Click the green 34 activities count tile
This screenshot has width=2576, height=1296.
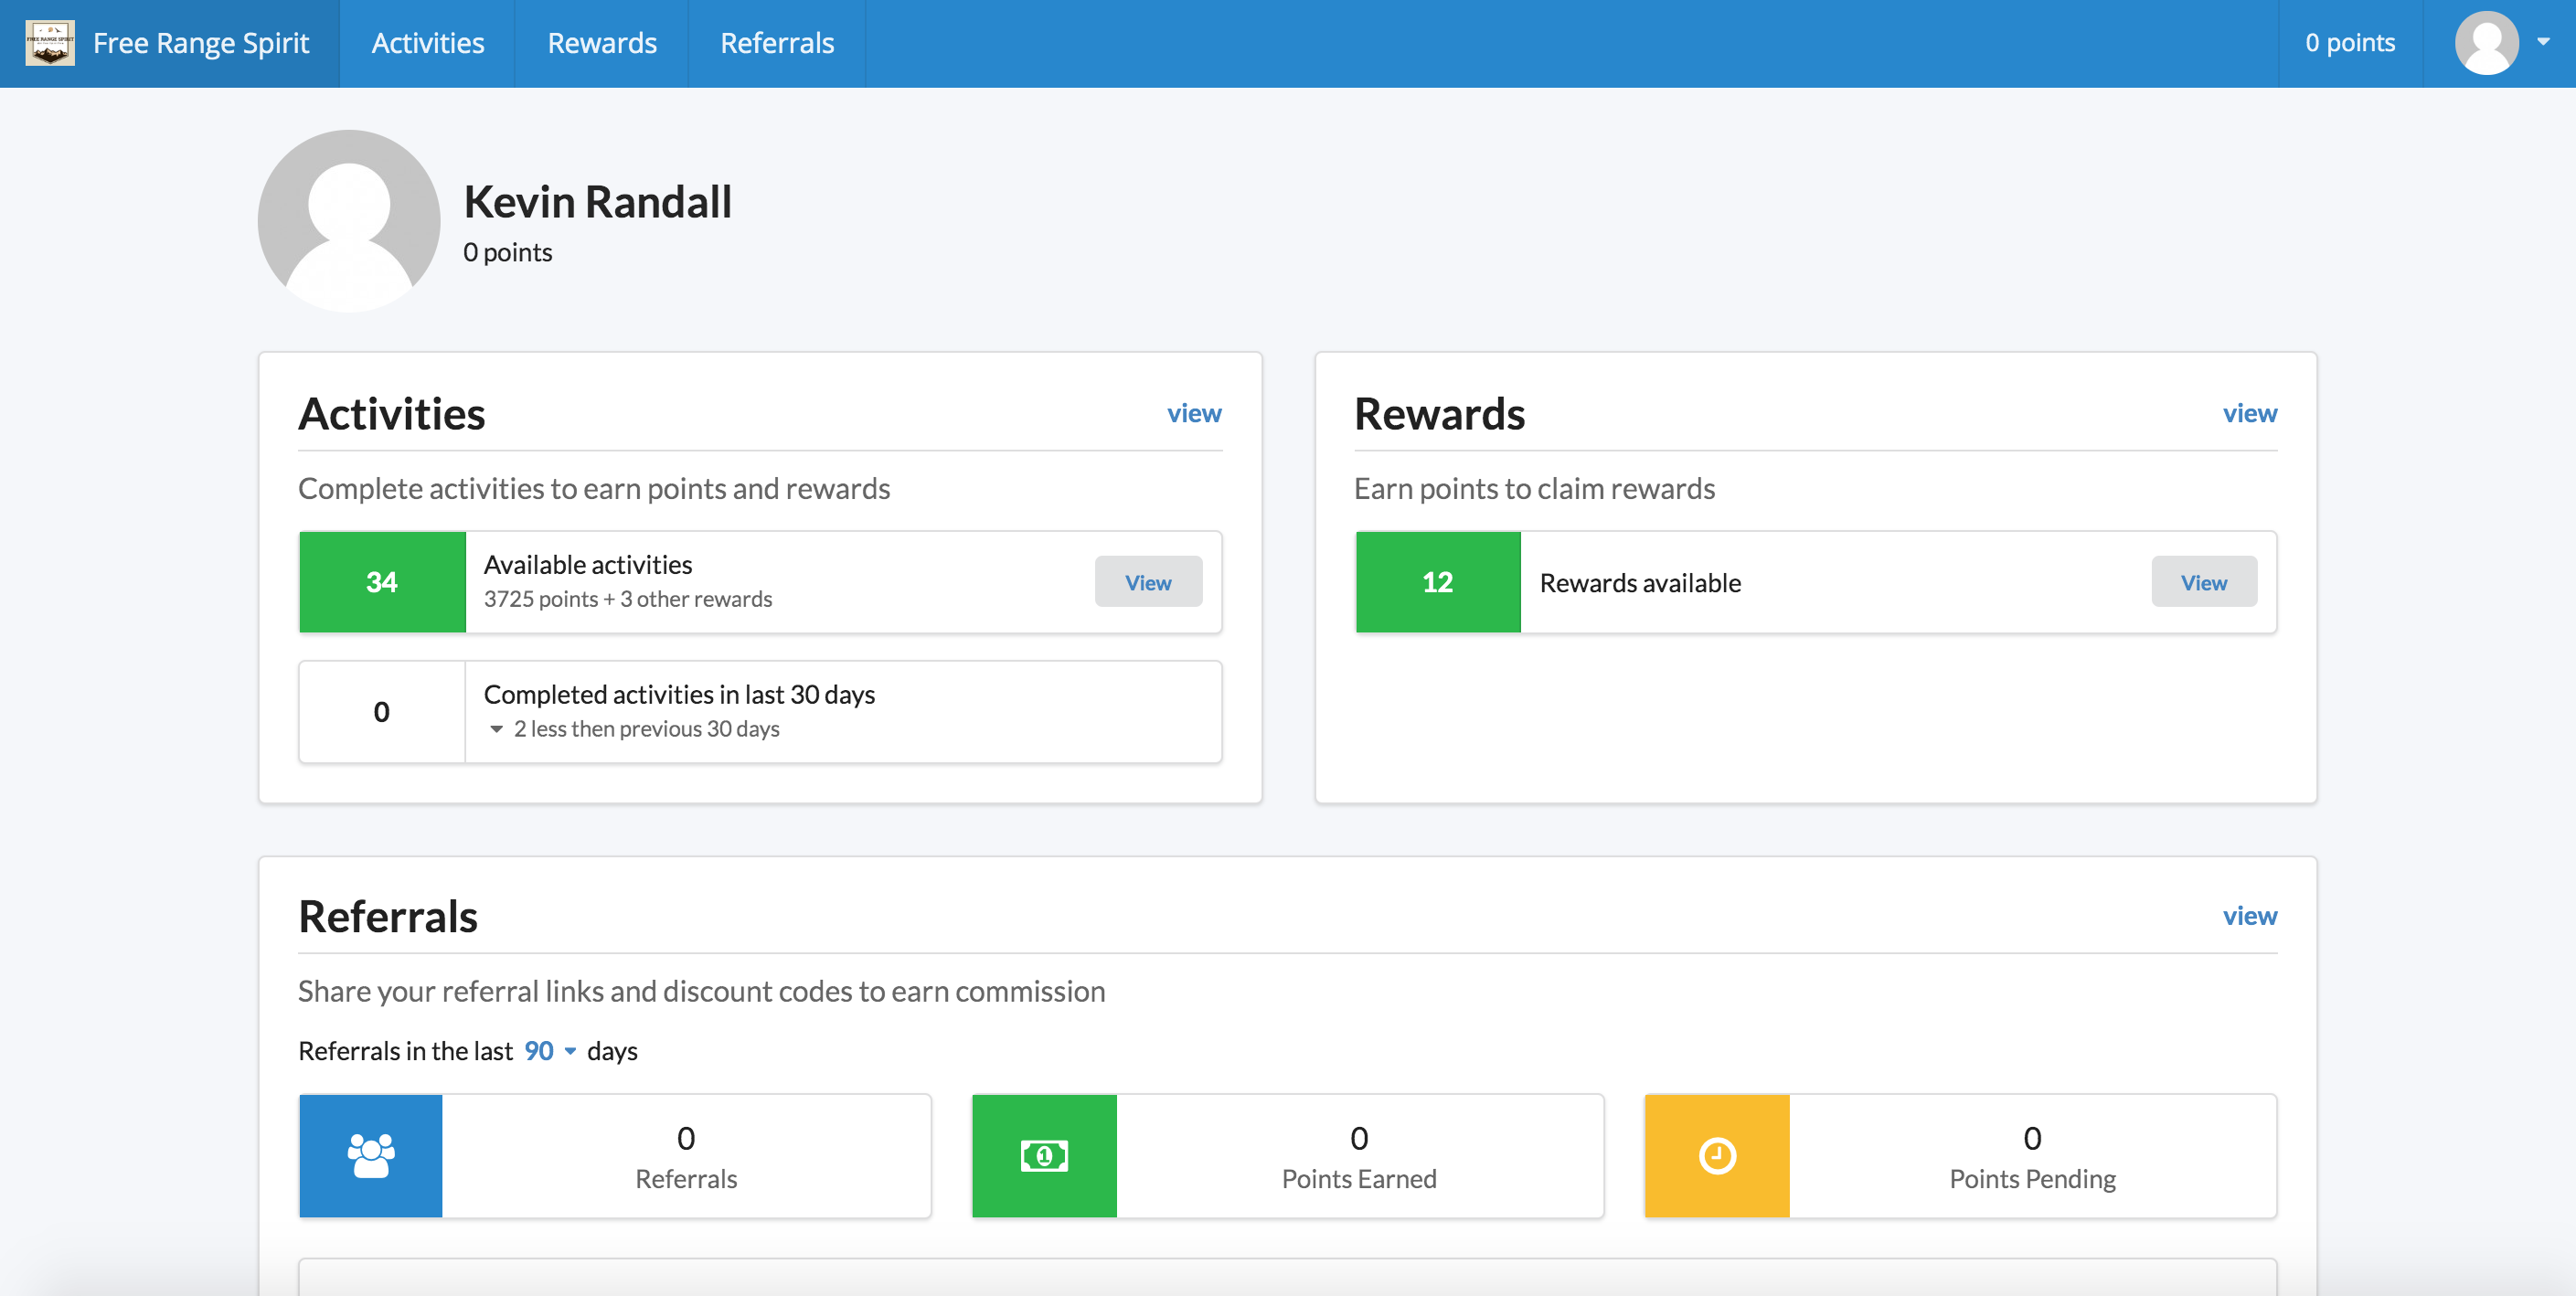tap(382, 582)
